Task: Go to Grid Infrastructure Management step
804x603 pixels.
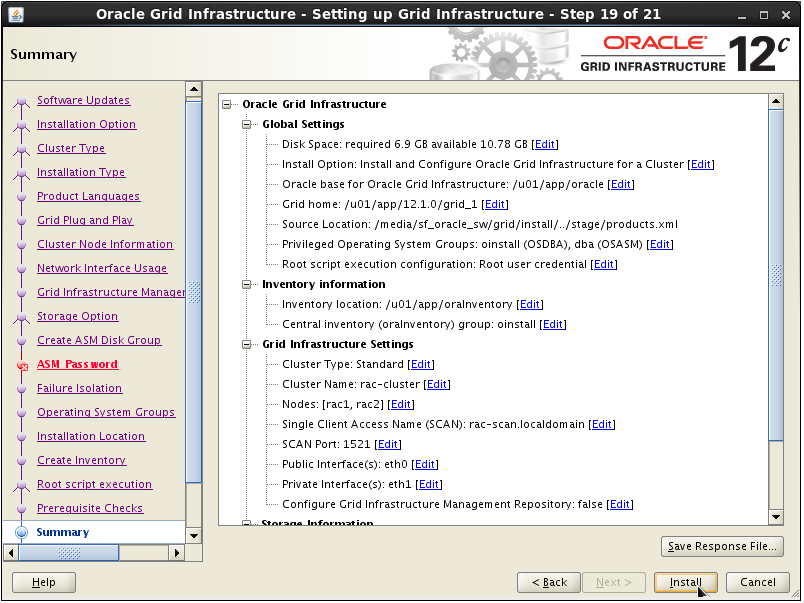Action: (111, 292)
